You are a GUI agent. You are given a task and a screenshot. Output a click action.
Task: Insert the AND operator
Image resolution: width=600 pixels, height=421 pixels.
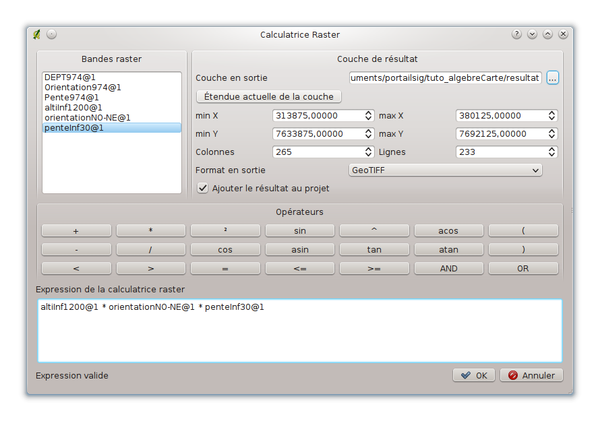pyautogui.click(x=449, y=268)
